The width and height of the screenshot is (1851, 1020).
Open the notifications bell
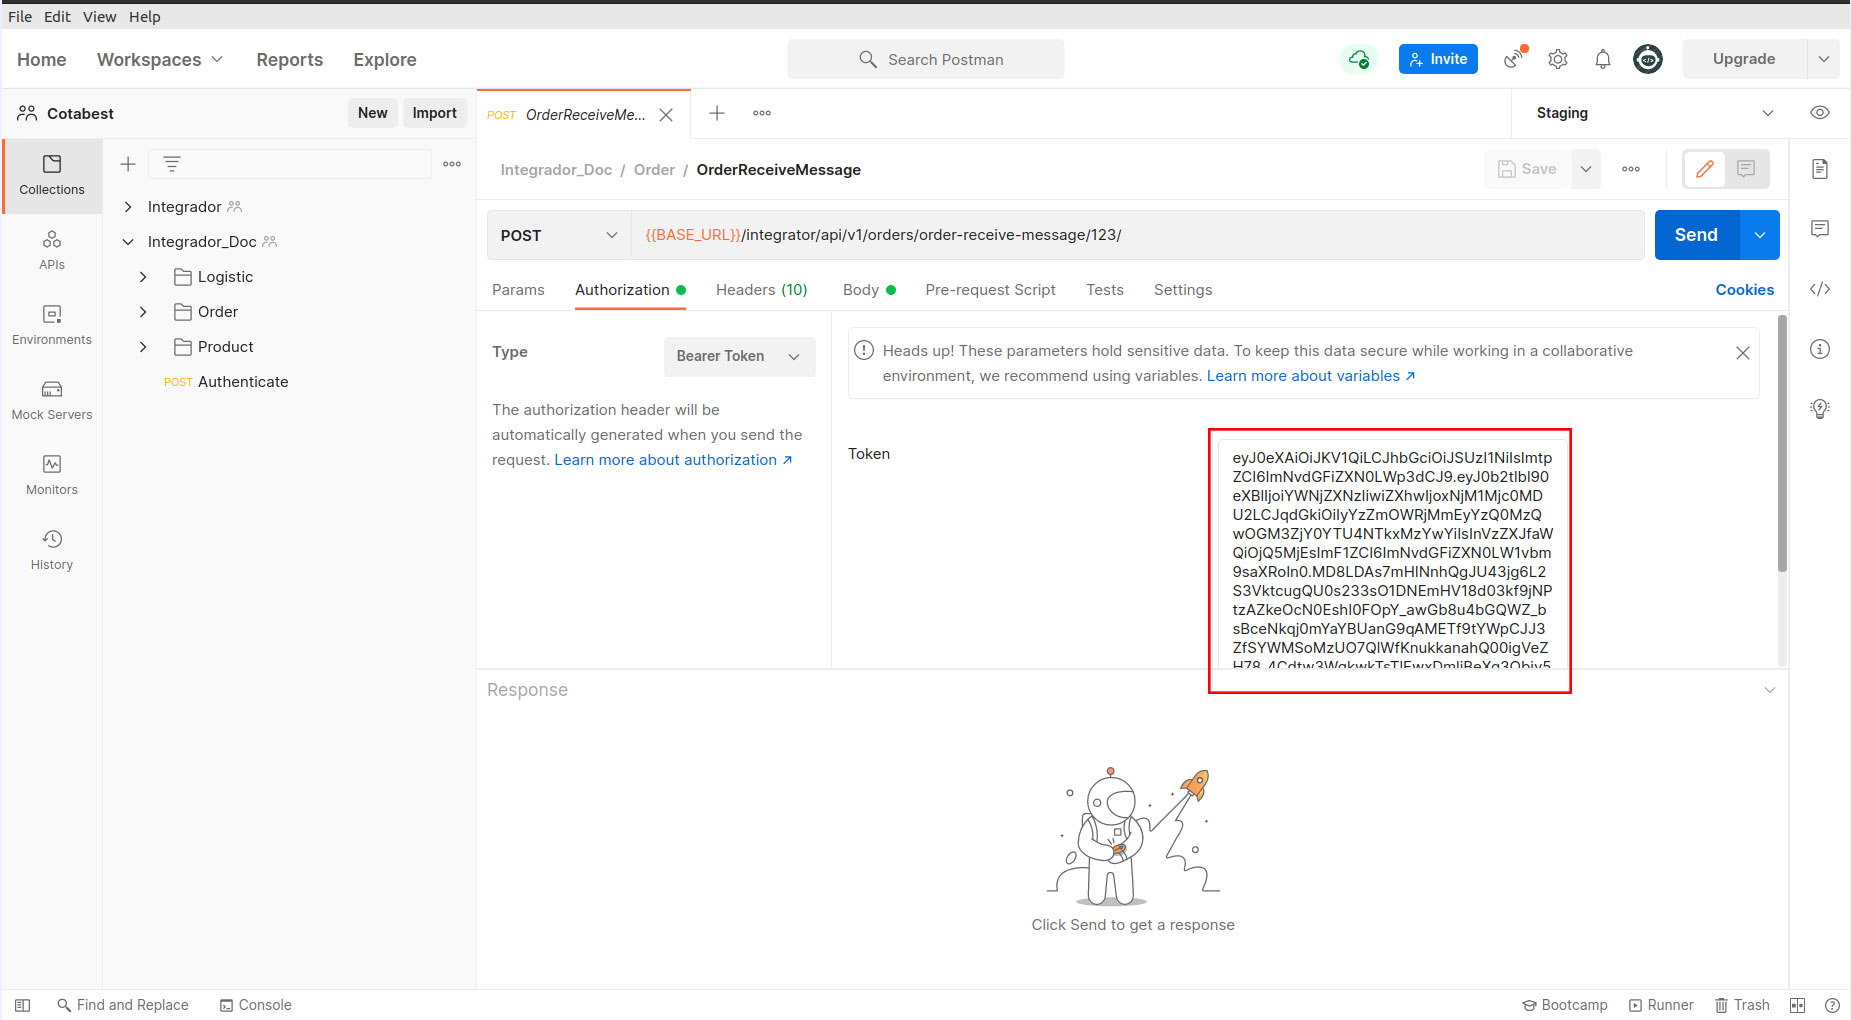point(1603,59)
